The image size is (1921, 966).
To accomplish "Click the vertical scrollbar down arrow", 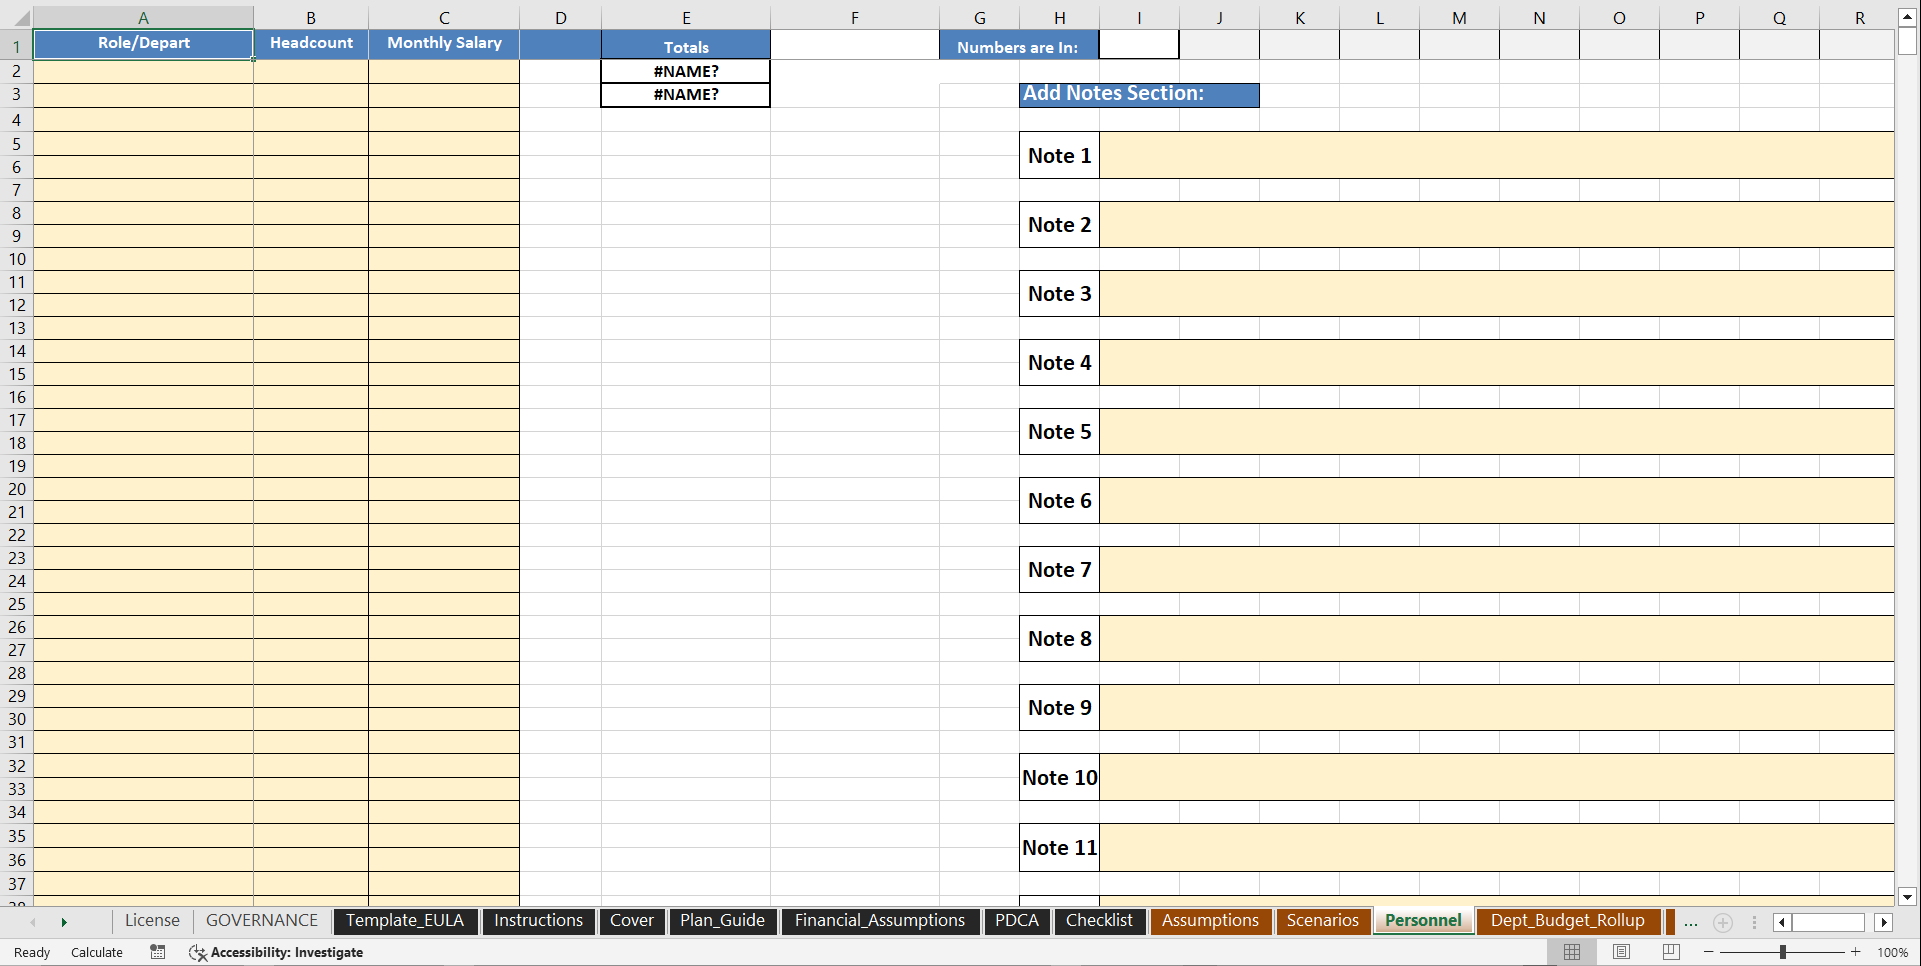I will 1906,898.
